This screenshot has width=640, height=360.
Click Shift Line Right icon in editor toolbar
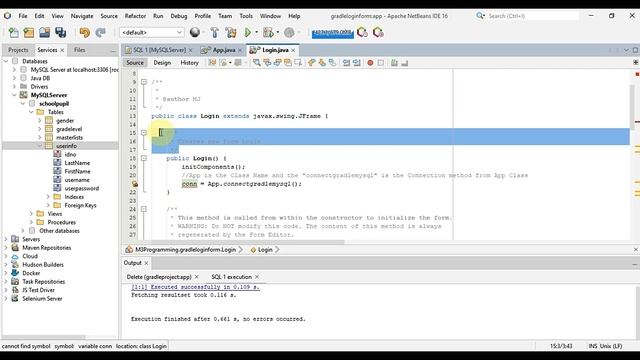pos(357,63)
